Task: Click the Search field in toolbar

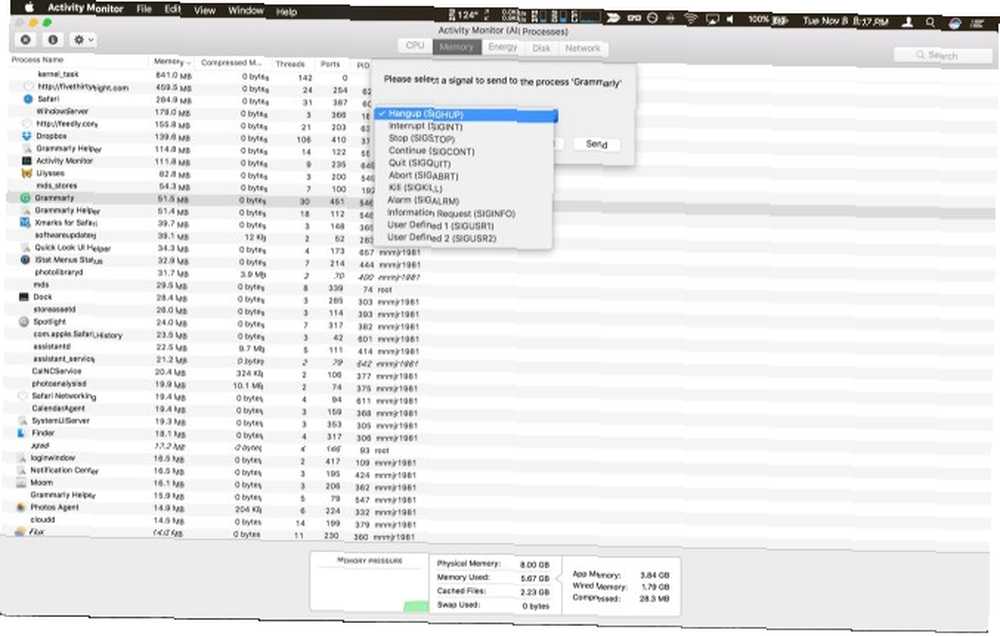Action: pyautogui.click(x=942, y=55)
